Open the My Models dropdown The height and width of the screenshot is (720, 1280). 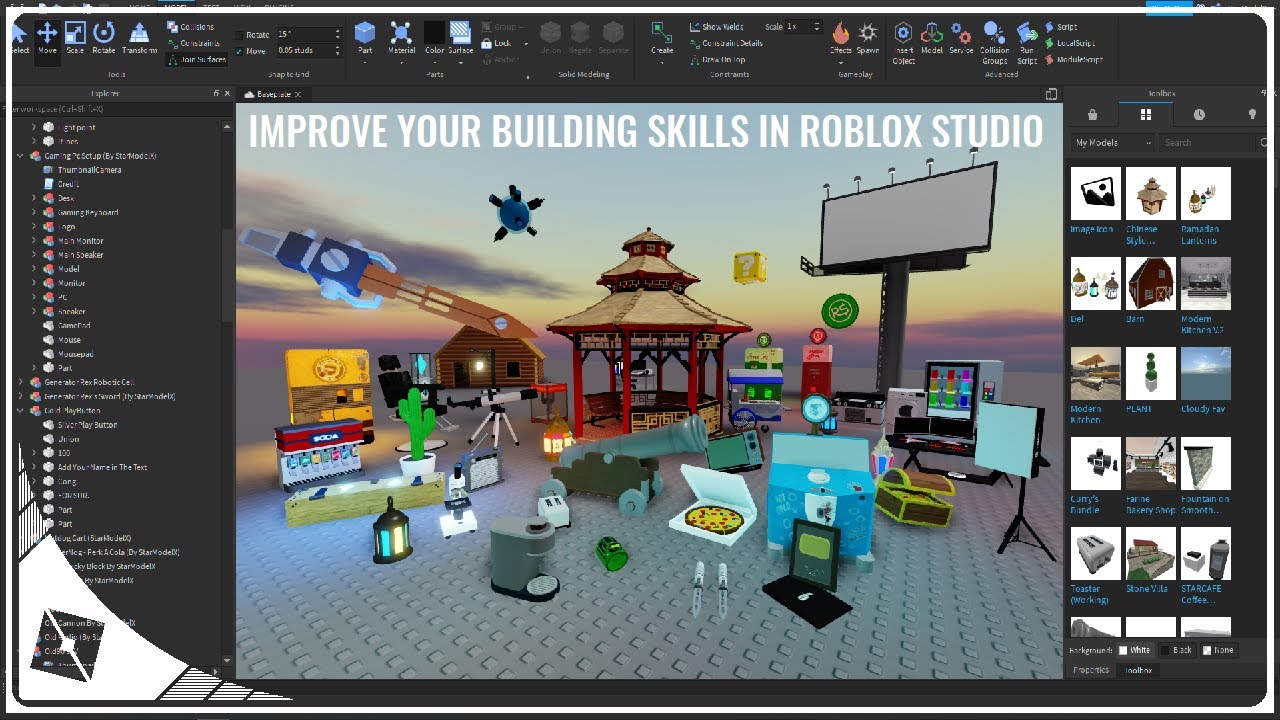[x=1113, y=143]
